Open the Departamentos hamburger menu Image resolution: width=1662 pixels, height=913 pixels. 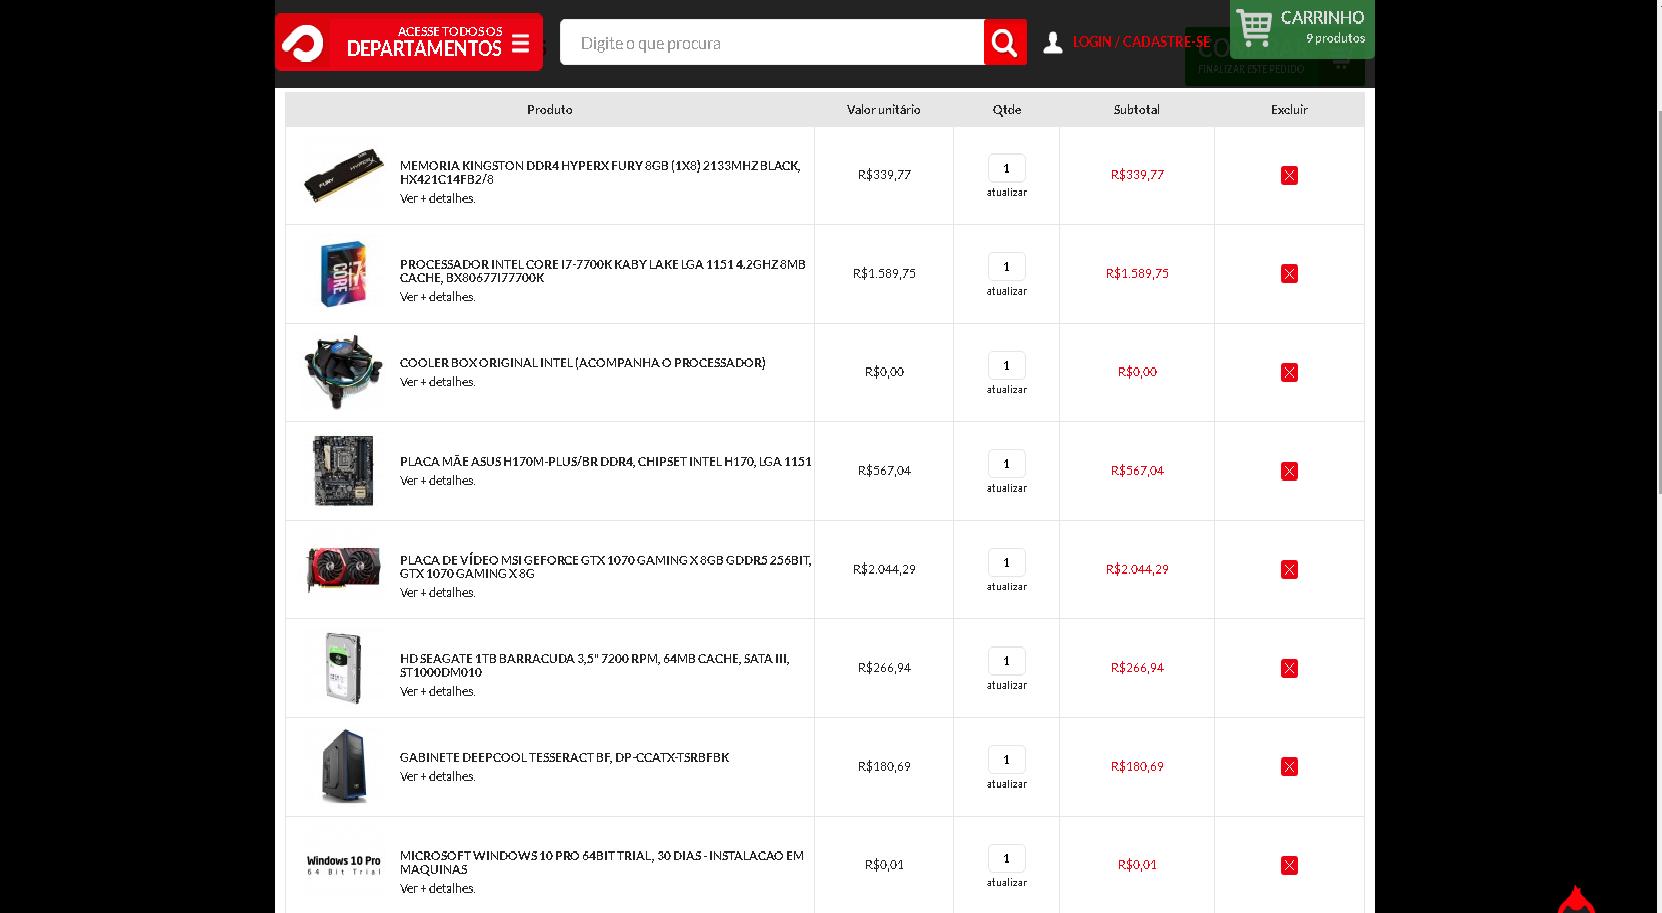(520, 43)
